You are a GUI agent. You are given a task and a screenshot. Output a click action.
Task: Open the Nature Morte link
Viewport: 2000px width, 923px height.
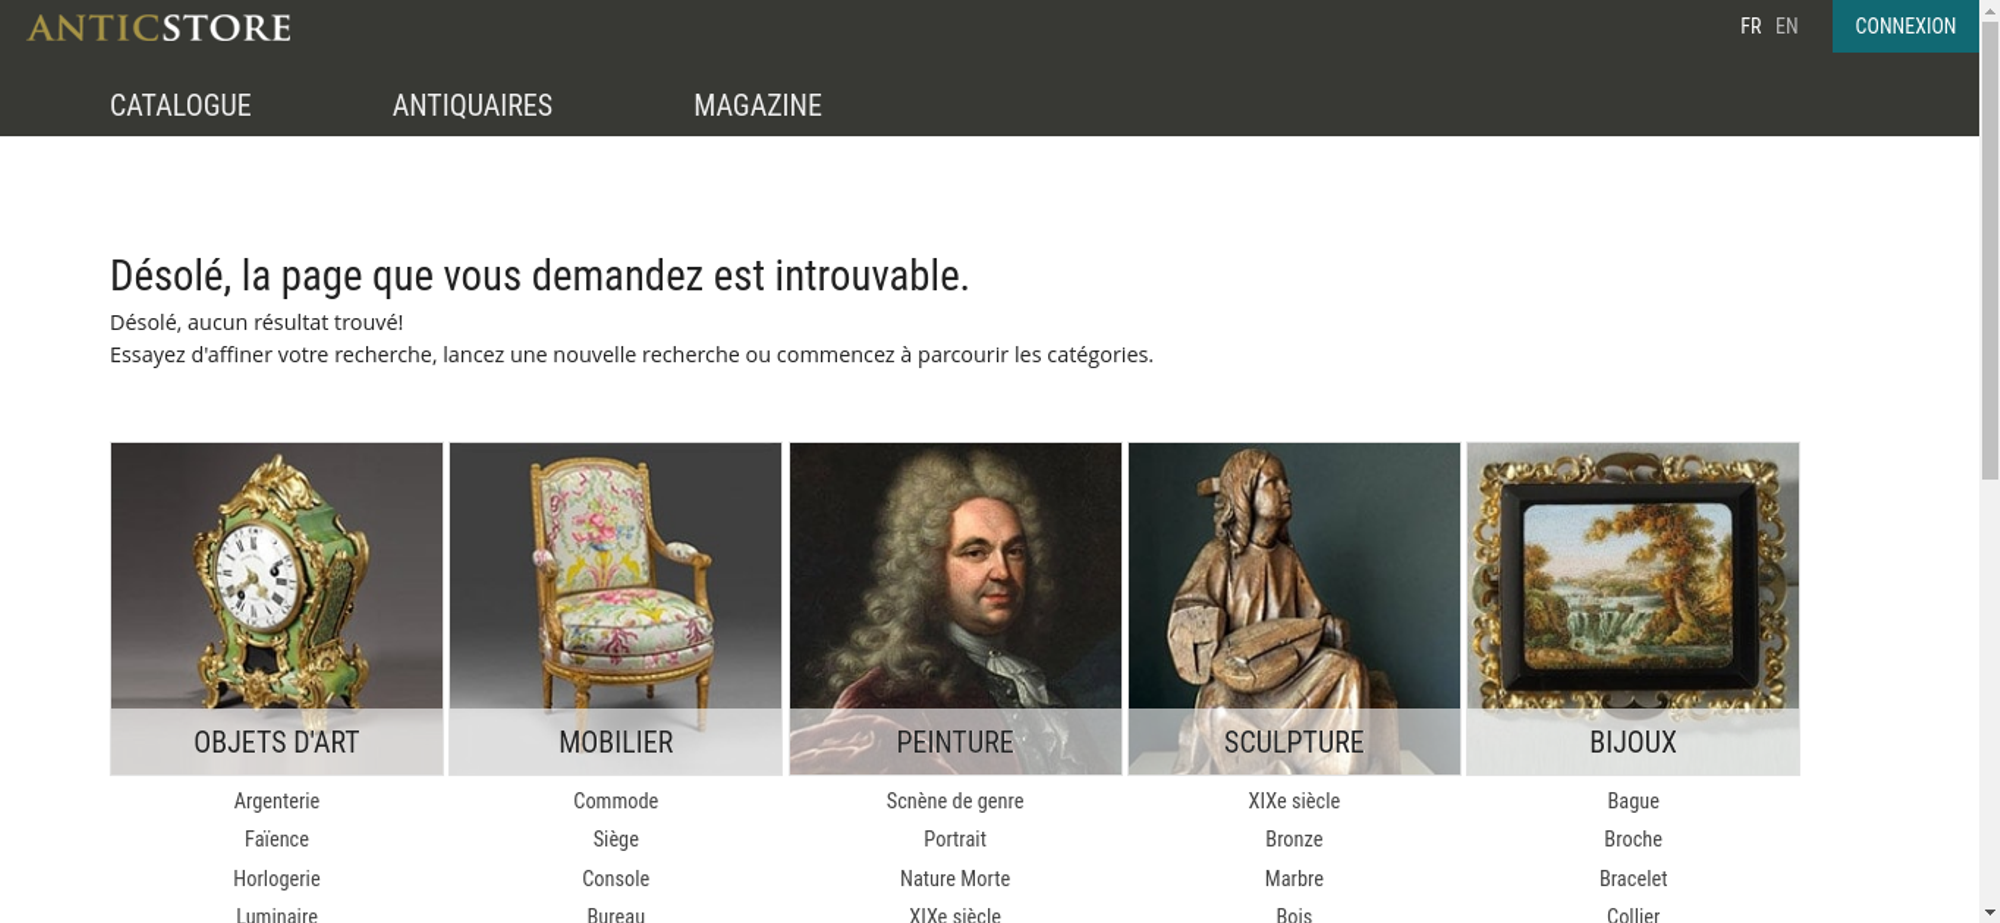955,879
